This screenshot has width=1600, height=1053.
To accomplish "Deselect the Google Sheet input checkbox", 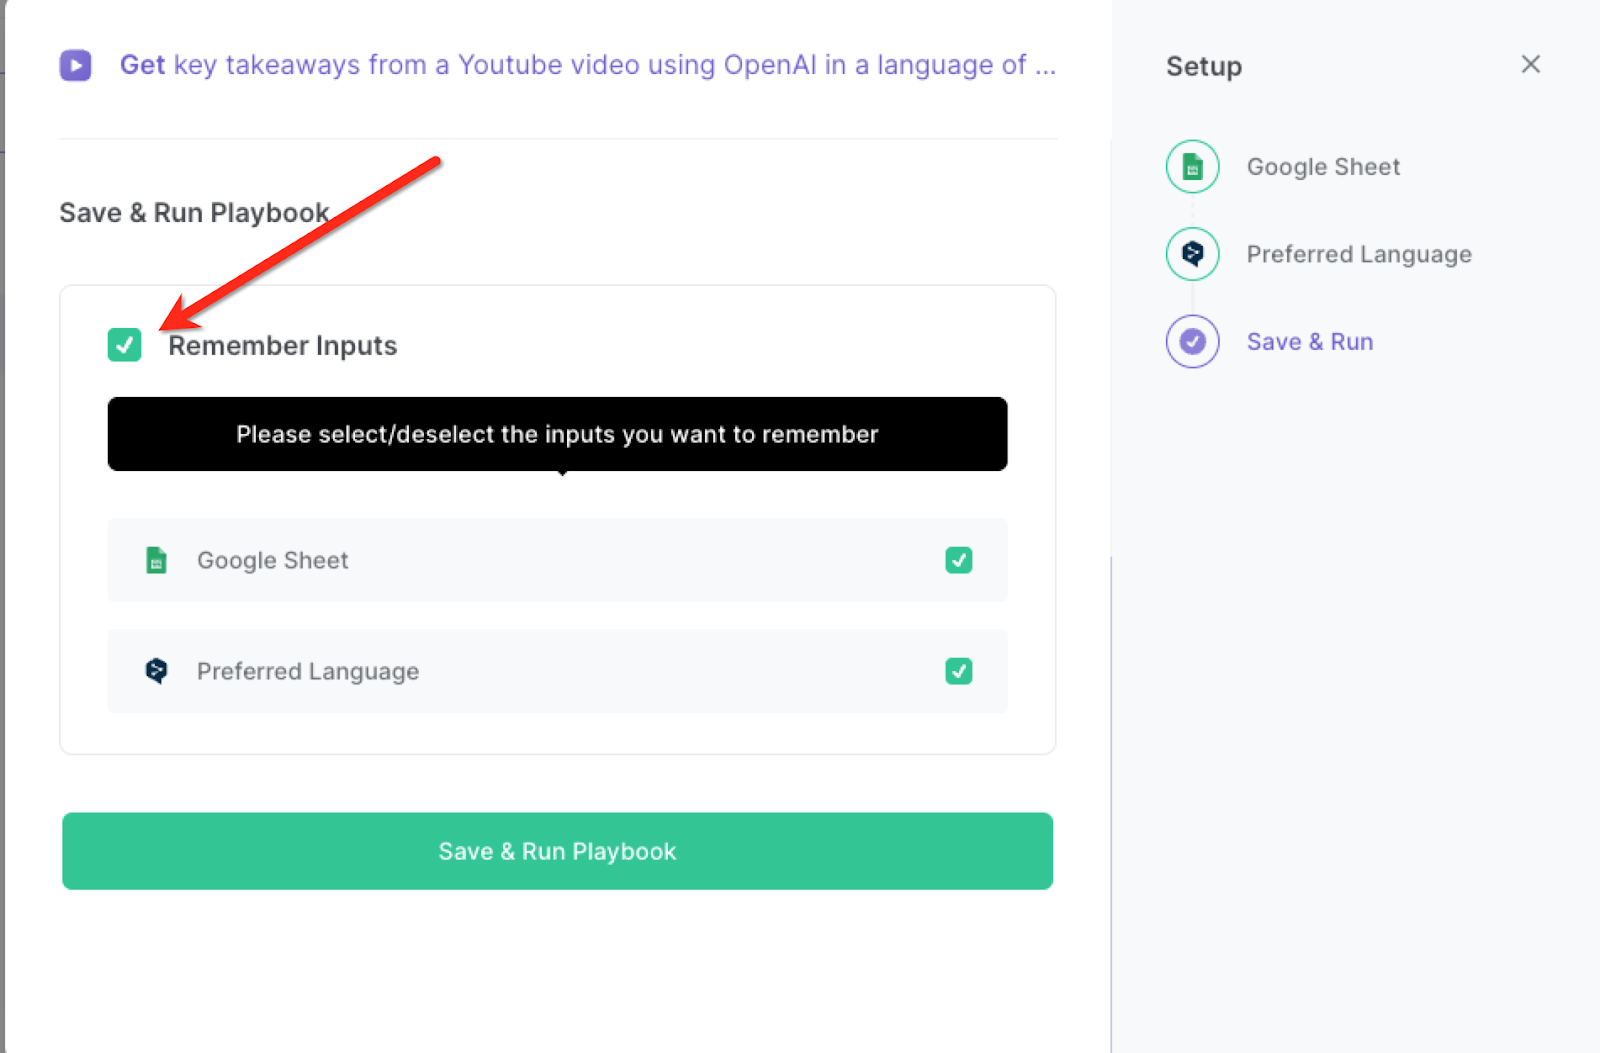I will click(x=958, y=560).
